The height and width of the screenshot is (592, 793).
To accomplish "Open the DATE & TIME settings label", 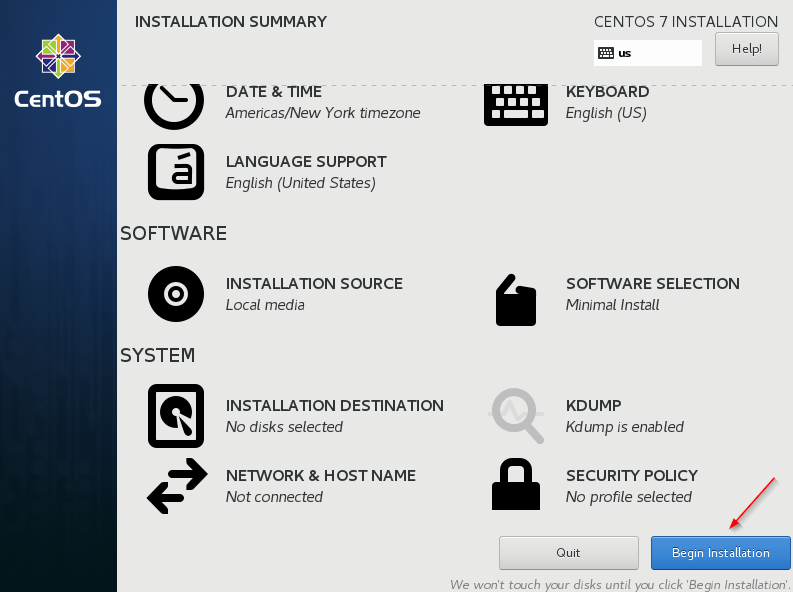I will tap(274, 92).
